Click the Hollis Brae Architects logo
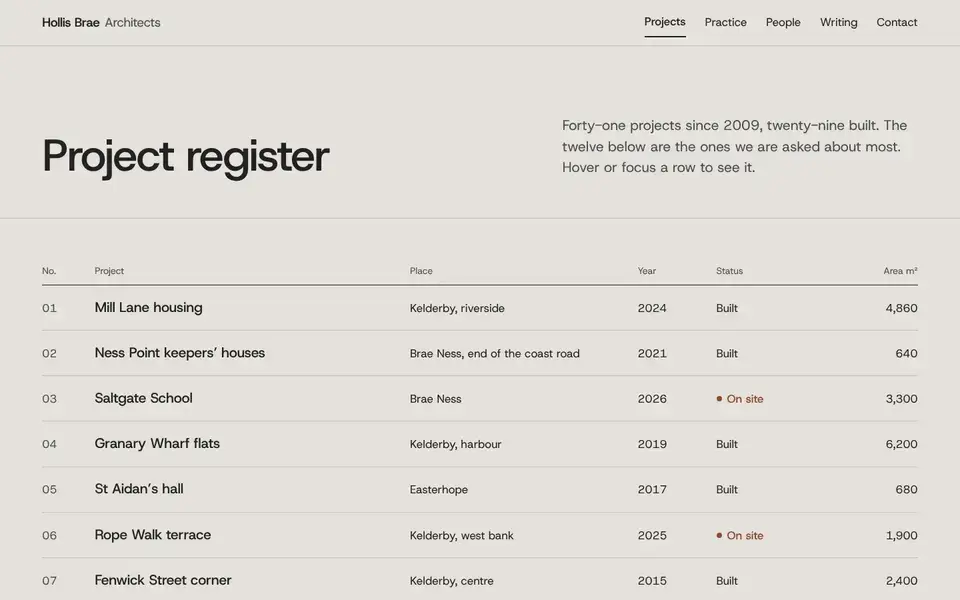The height and width of the screenshot is (600, 960). (101, 23)
